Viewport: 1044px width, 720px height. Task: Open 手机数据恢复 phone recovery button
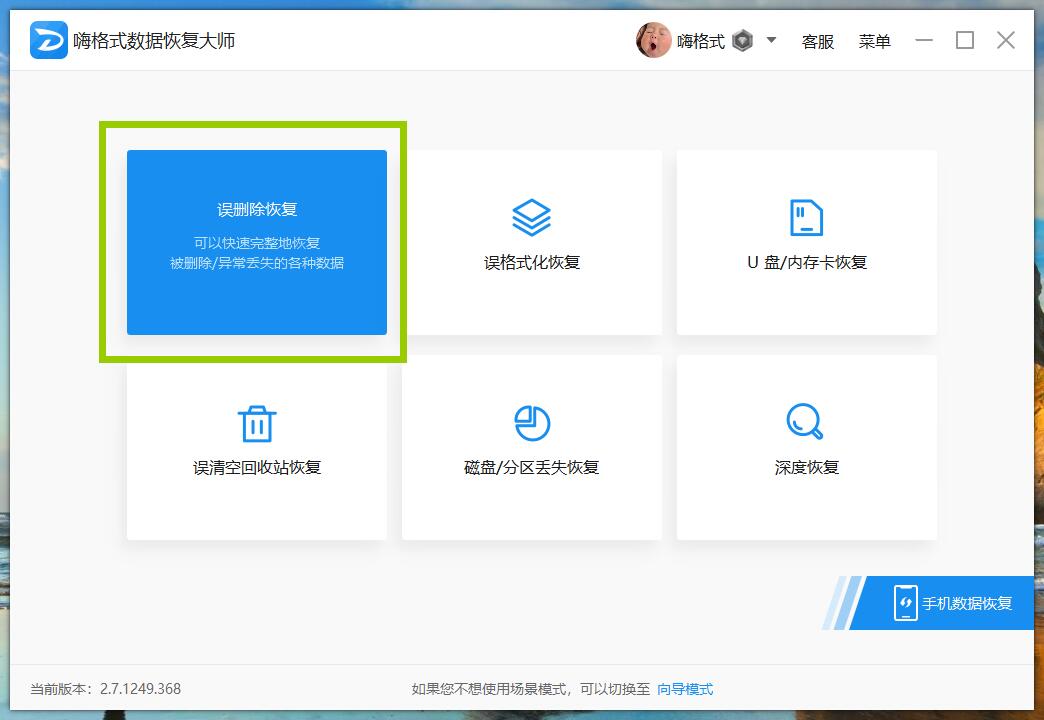point(941,603)
